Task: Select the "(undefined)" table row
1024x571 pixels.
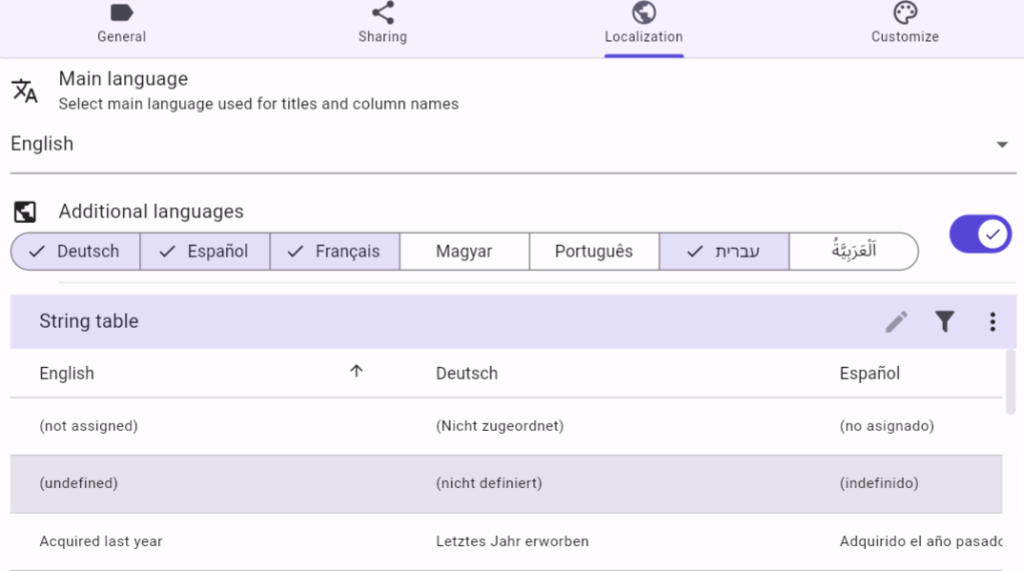Action: 500,484
